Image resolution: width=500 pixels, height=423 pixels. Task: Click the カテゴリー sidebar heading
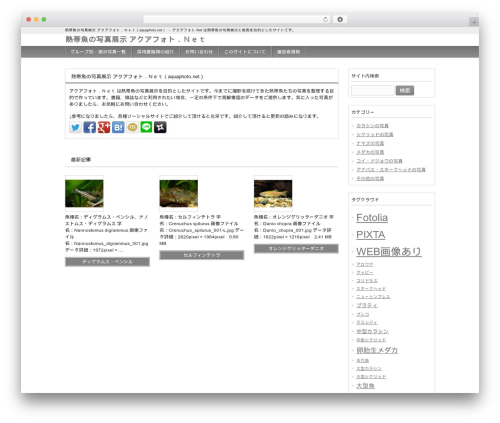(x=363, y=112)
